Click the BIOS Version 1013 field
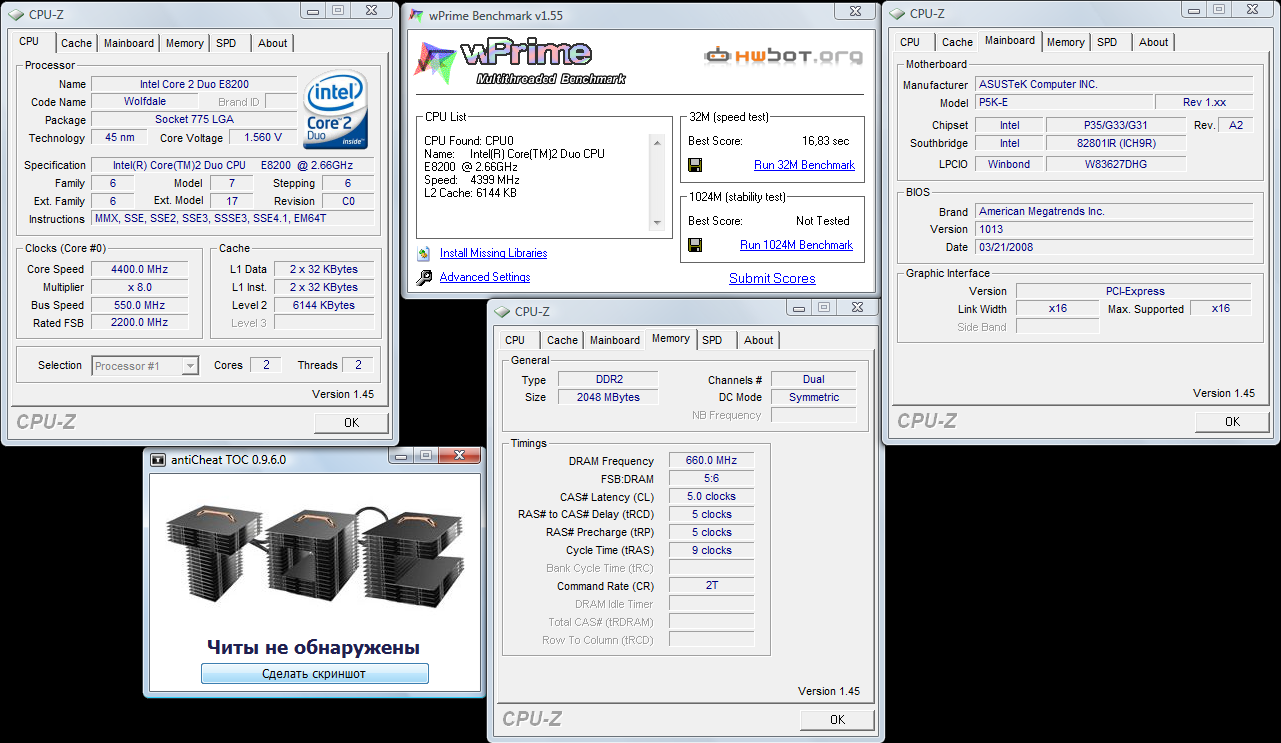 click(1114, 230)
